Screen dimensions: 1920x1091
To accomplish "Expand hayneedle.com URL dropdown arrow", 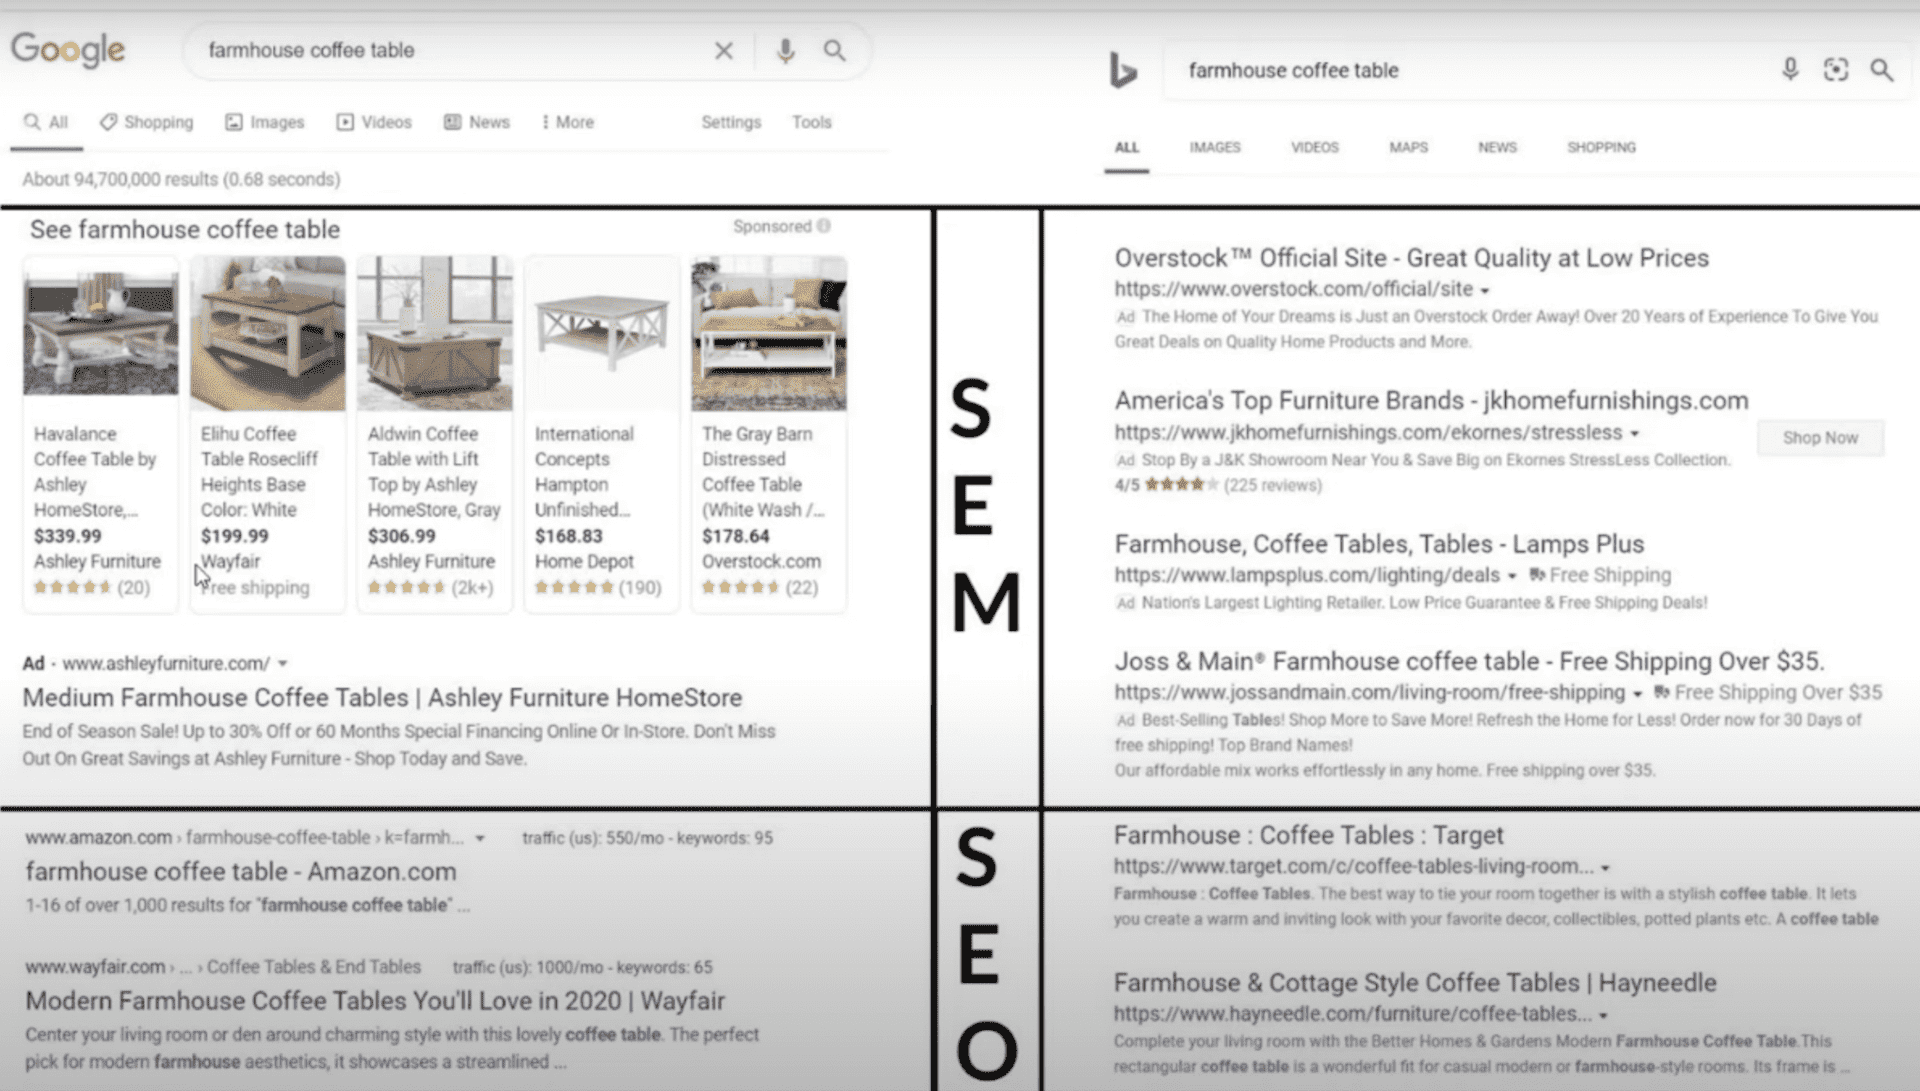I will 1603,1015.
